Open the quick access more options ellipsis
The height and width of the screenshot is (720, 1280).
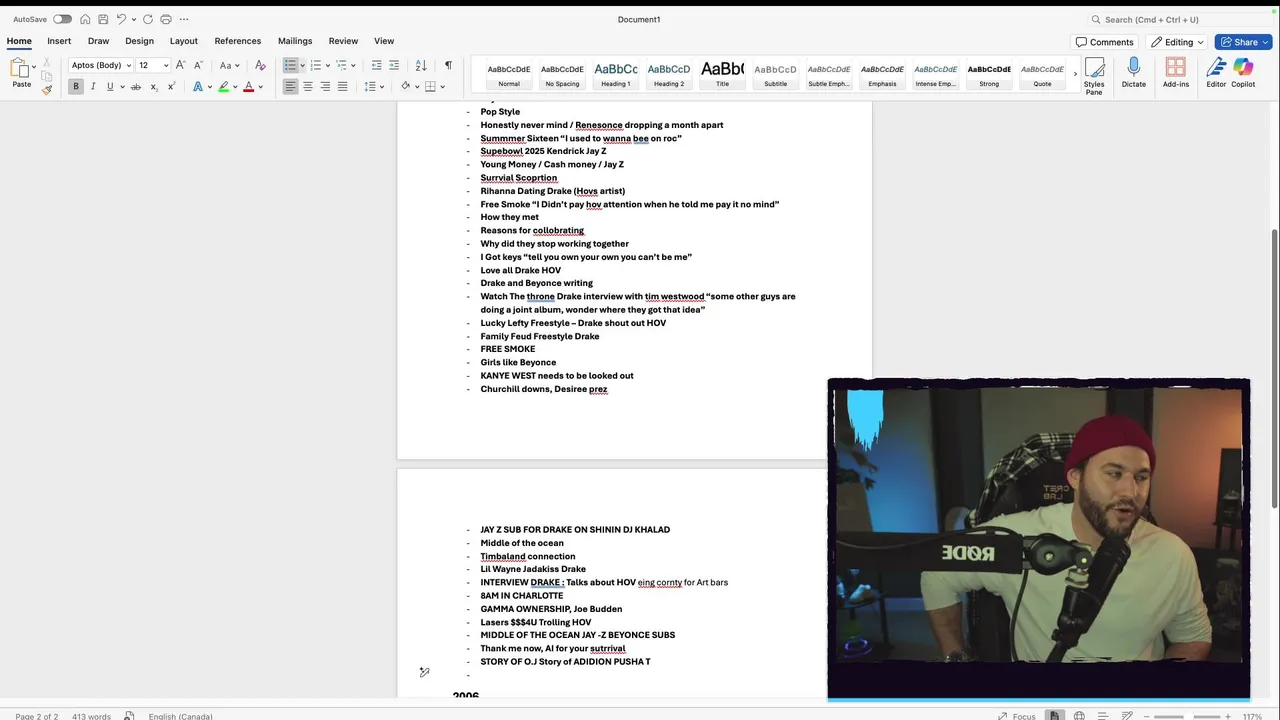point(184,19)
